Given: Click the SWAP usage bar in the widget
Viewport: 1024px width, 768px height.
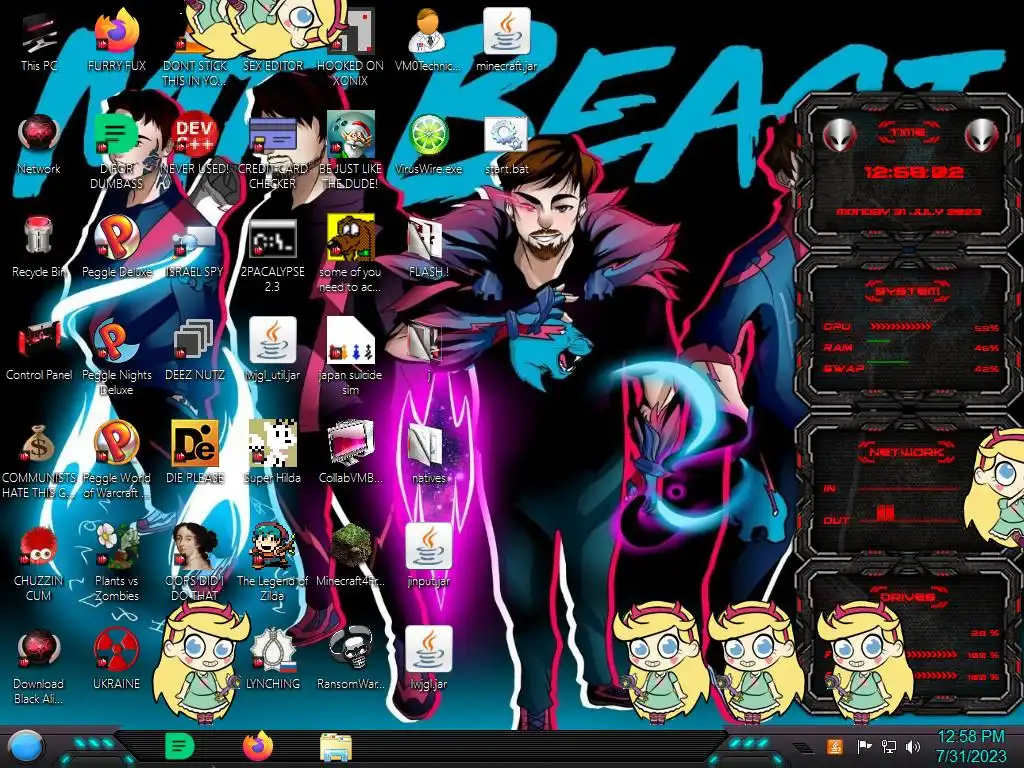Looking at the screenshot, I should coord(888,362).
